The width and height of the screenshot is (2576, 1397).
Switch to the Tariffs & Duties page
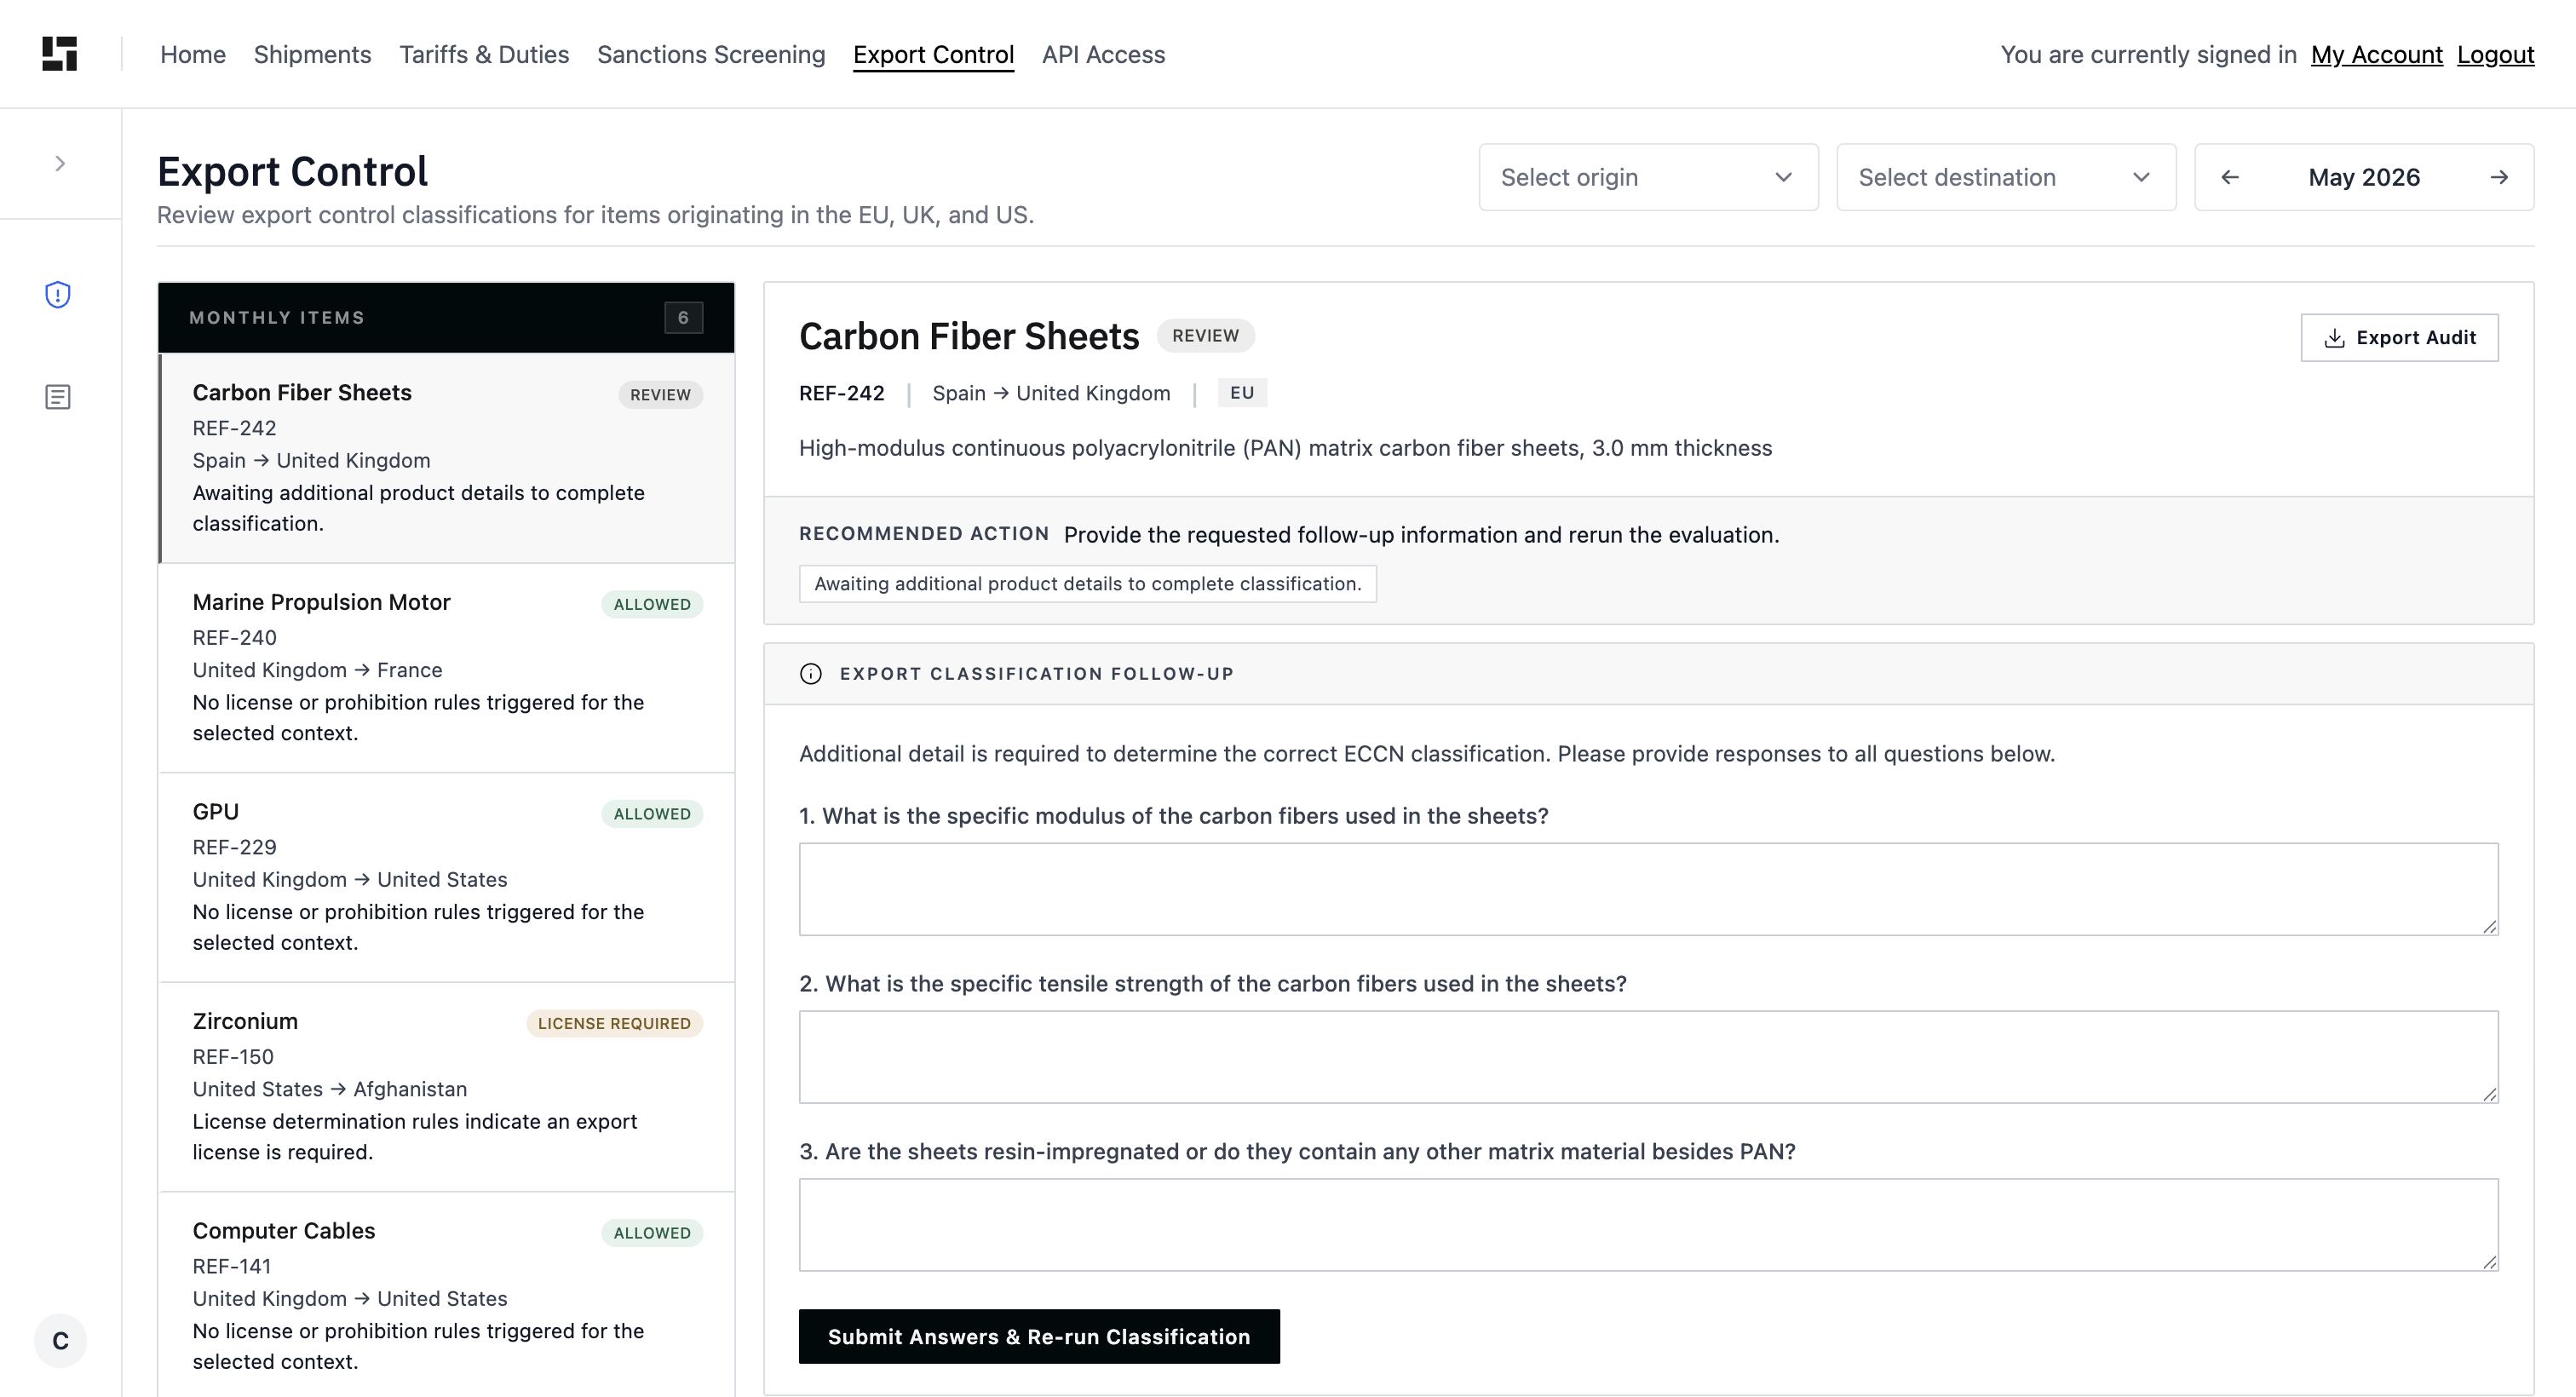pos(484,54)
